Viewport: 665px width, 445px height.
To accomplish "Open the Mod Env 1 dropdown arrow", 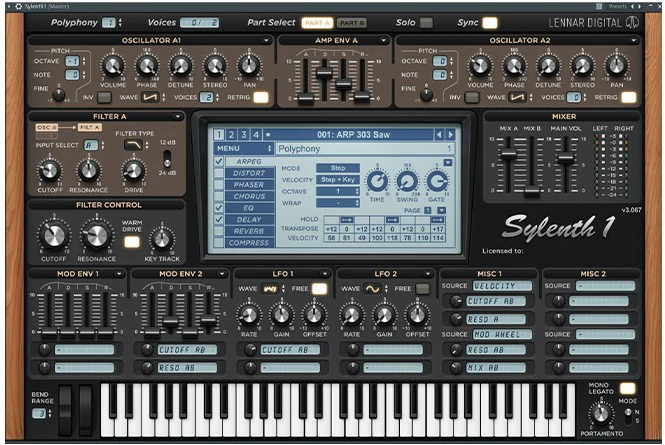I will point(119,274).
